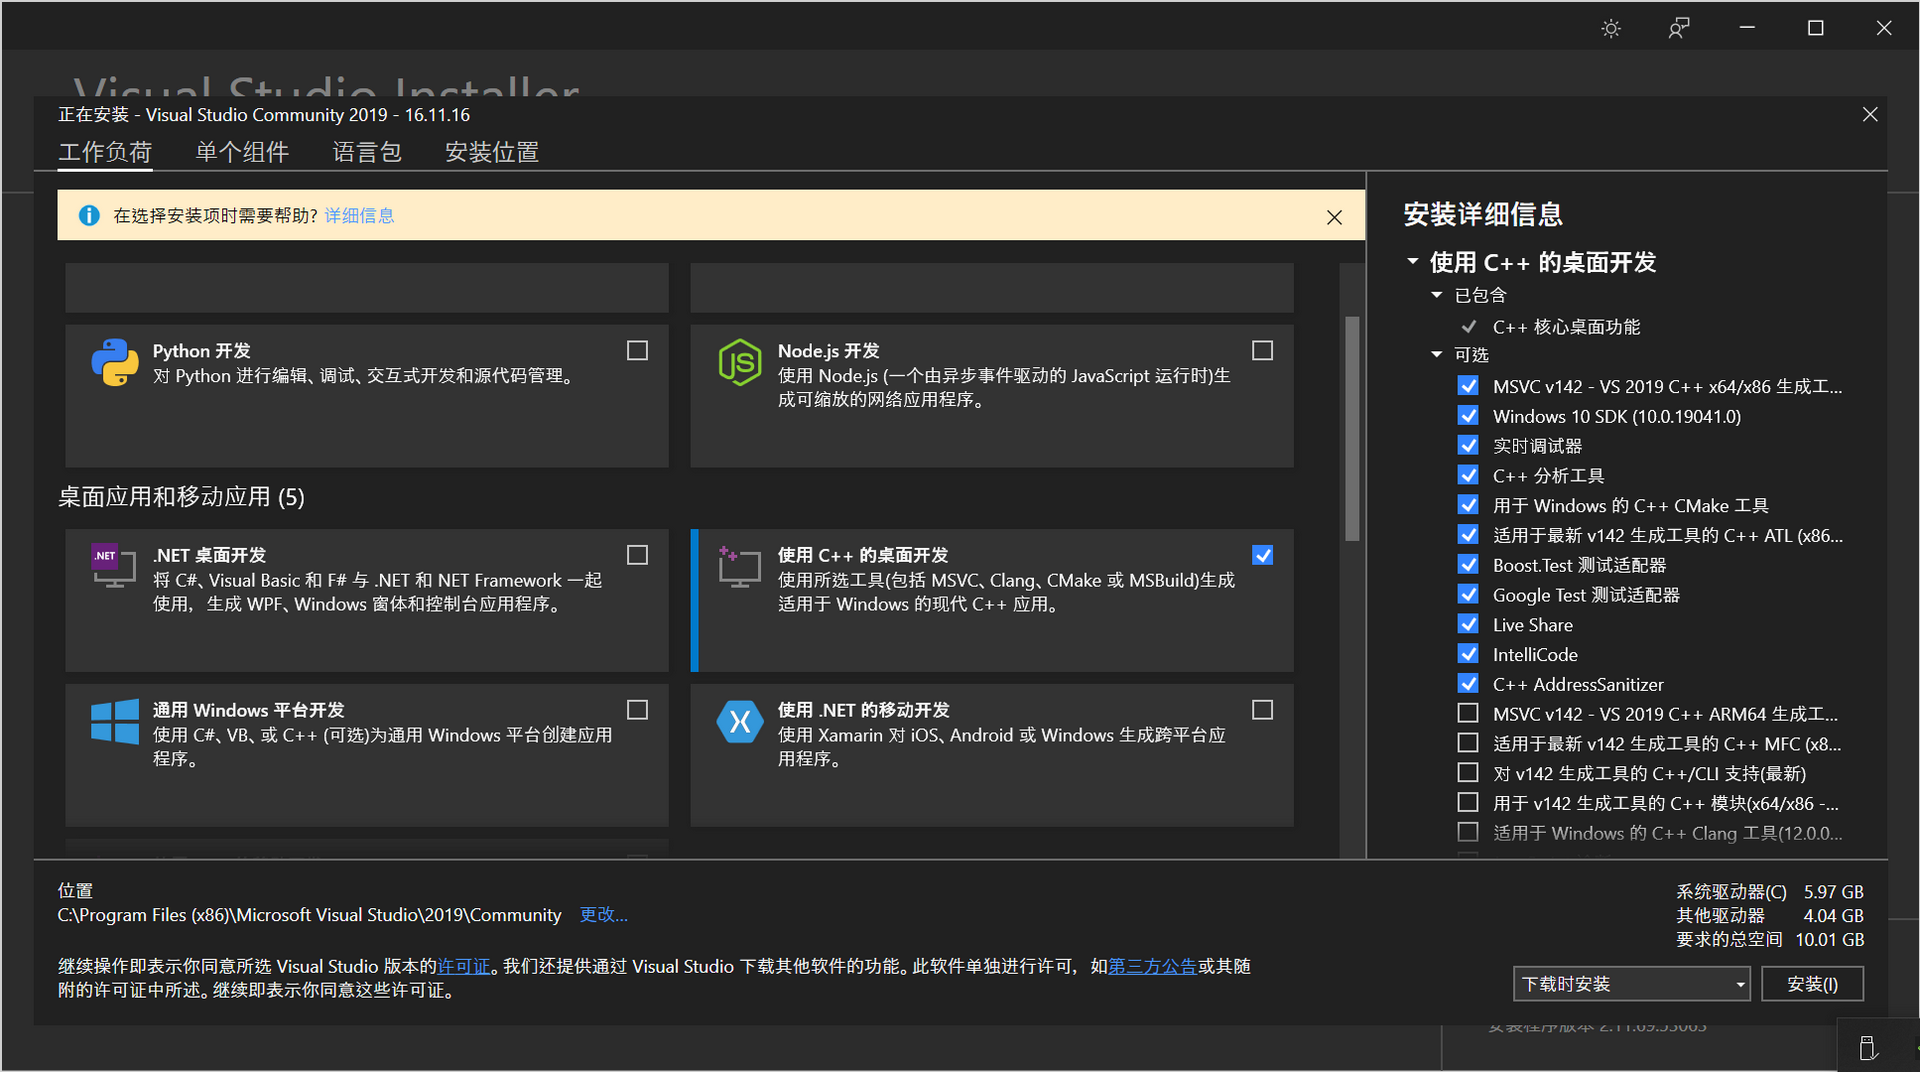Uncheck the 使用 C++ 的桌面开发 workload
This screenshot has width=1920, height=1072.
[x=1263, y=555]
